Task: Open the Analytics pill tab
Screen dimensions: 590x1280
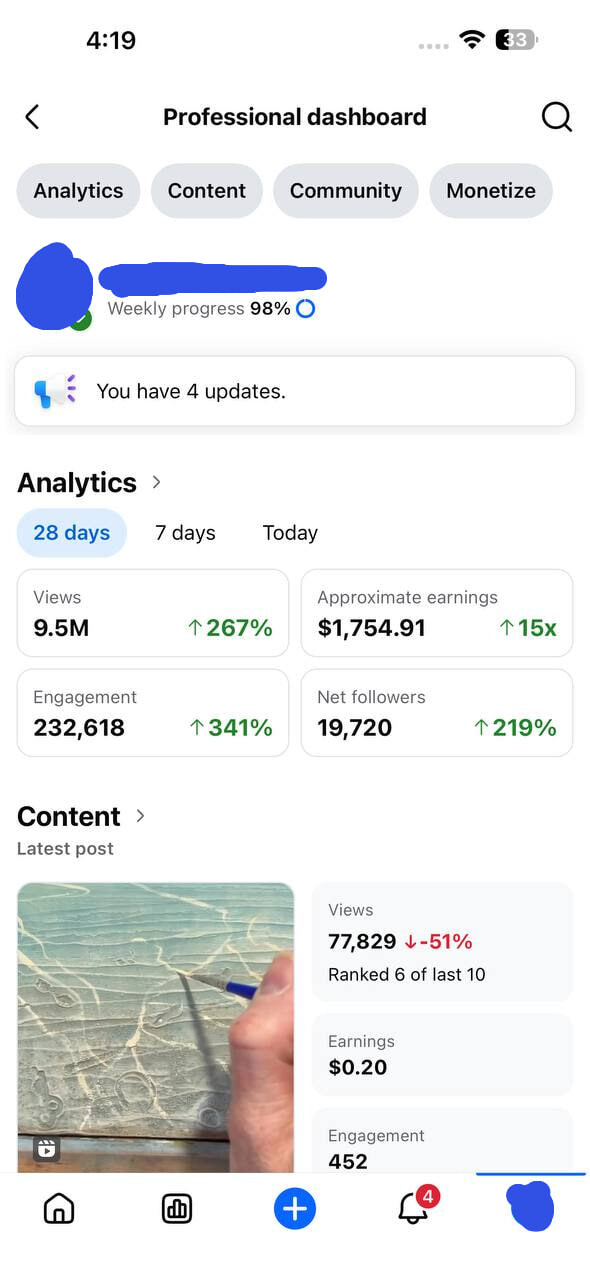Action: pos(78,191)
